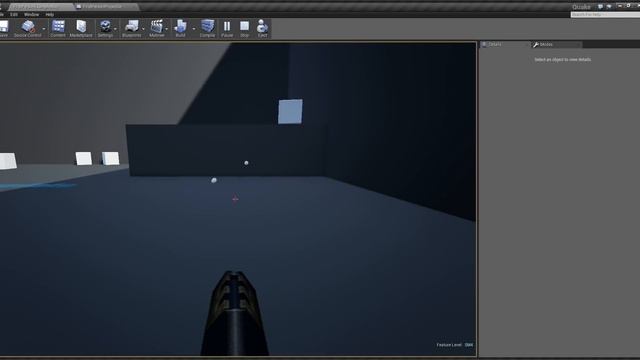Focus the Search For Help field
Image resolution: width=640 pixels, height=360 pixels.
click(x=605, y=14)
